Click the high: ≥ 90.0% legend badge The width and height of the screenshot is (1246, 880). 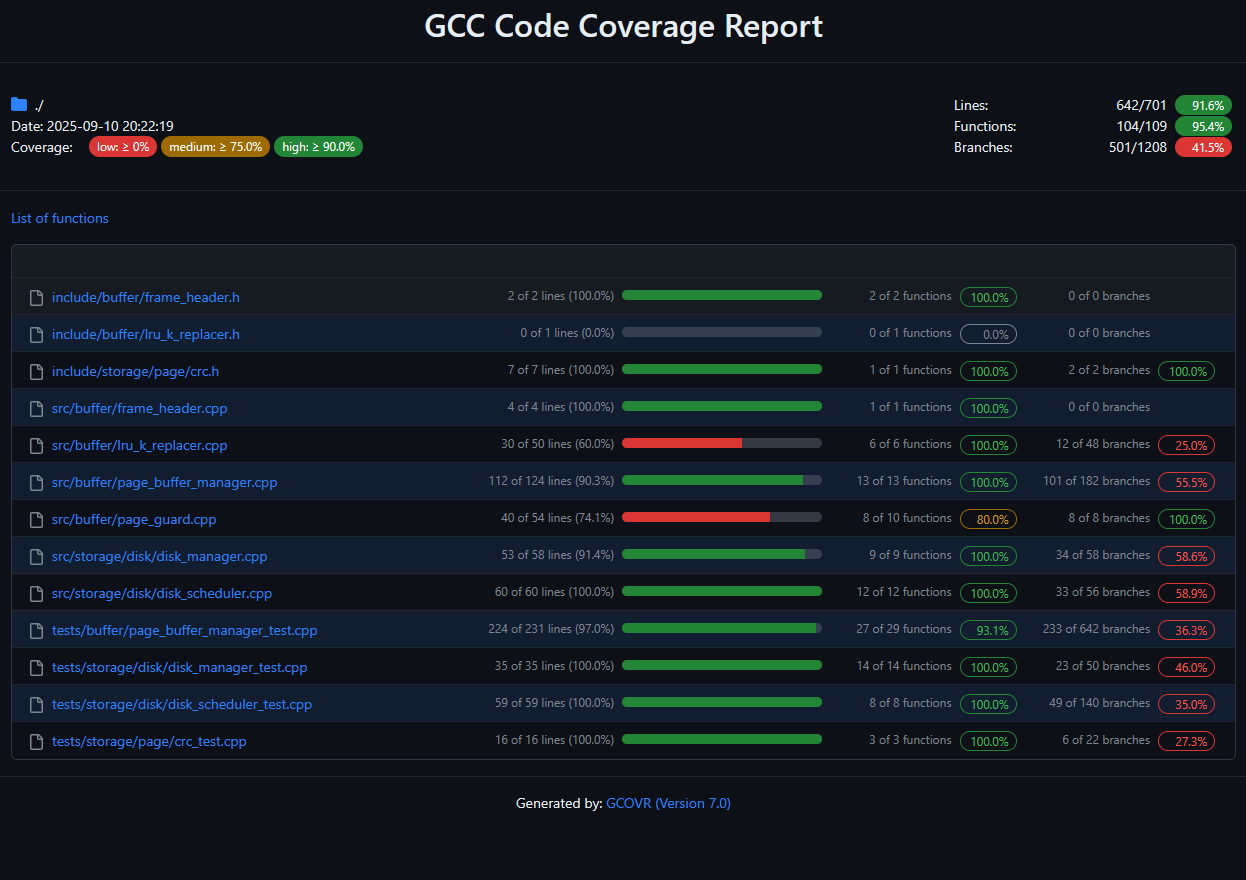[x=318, y=146]
